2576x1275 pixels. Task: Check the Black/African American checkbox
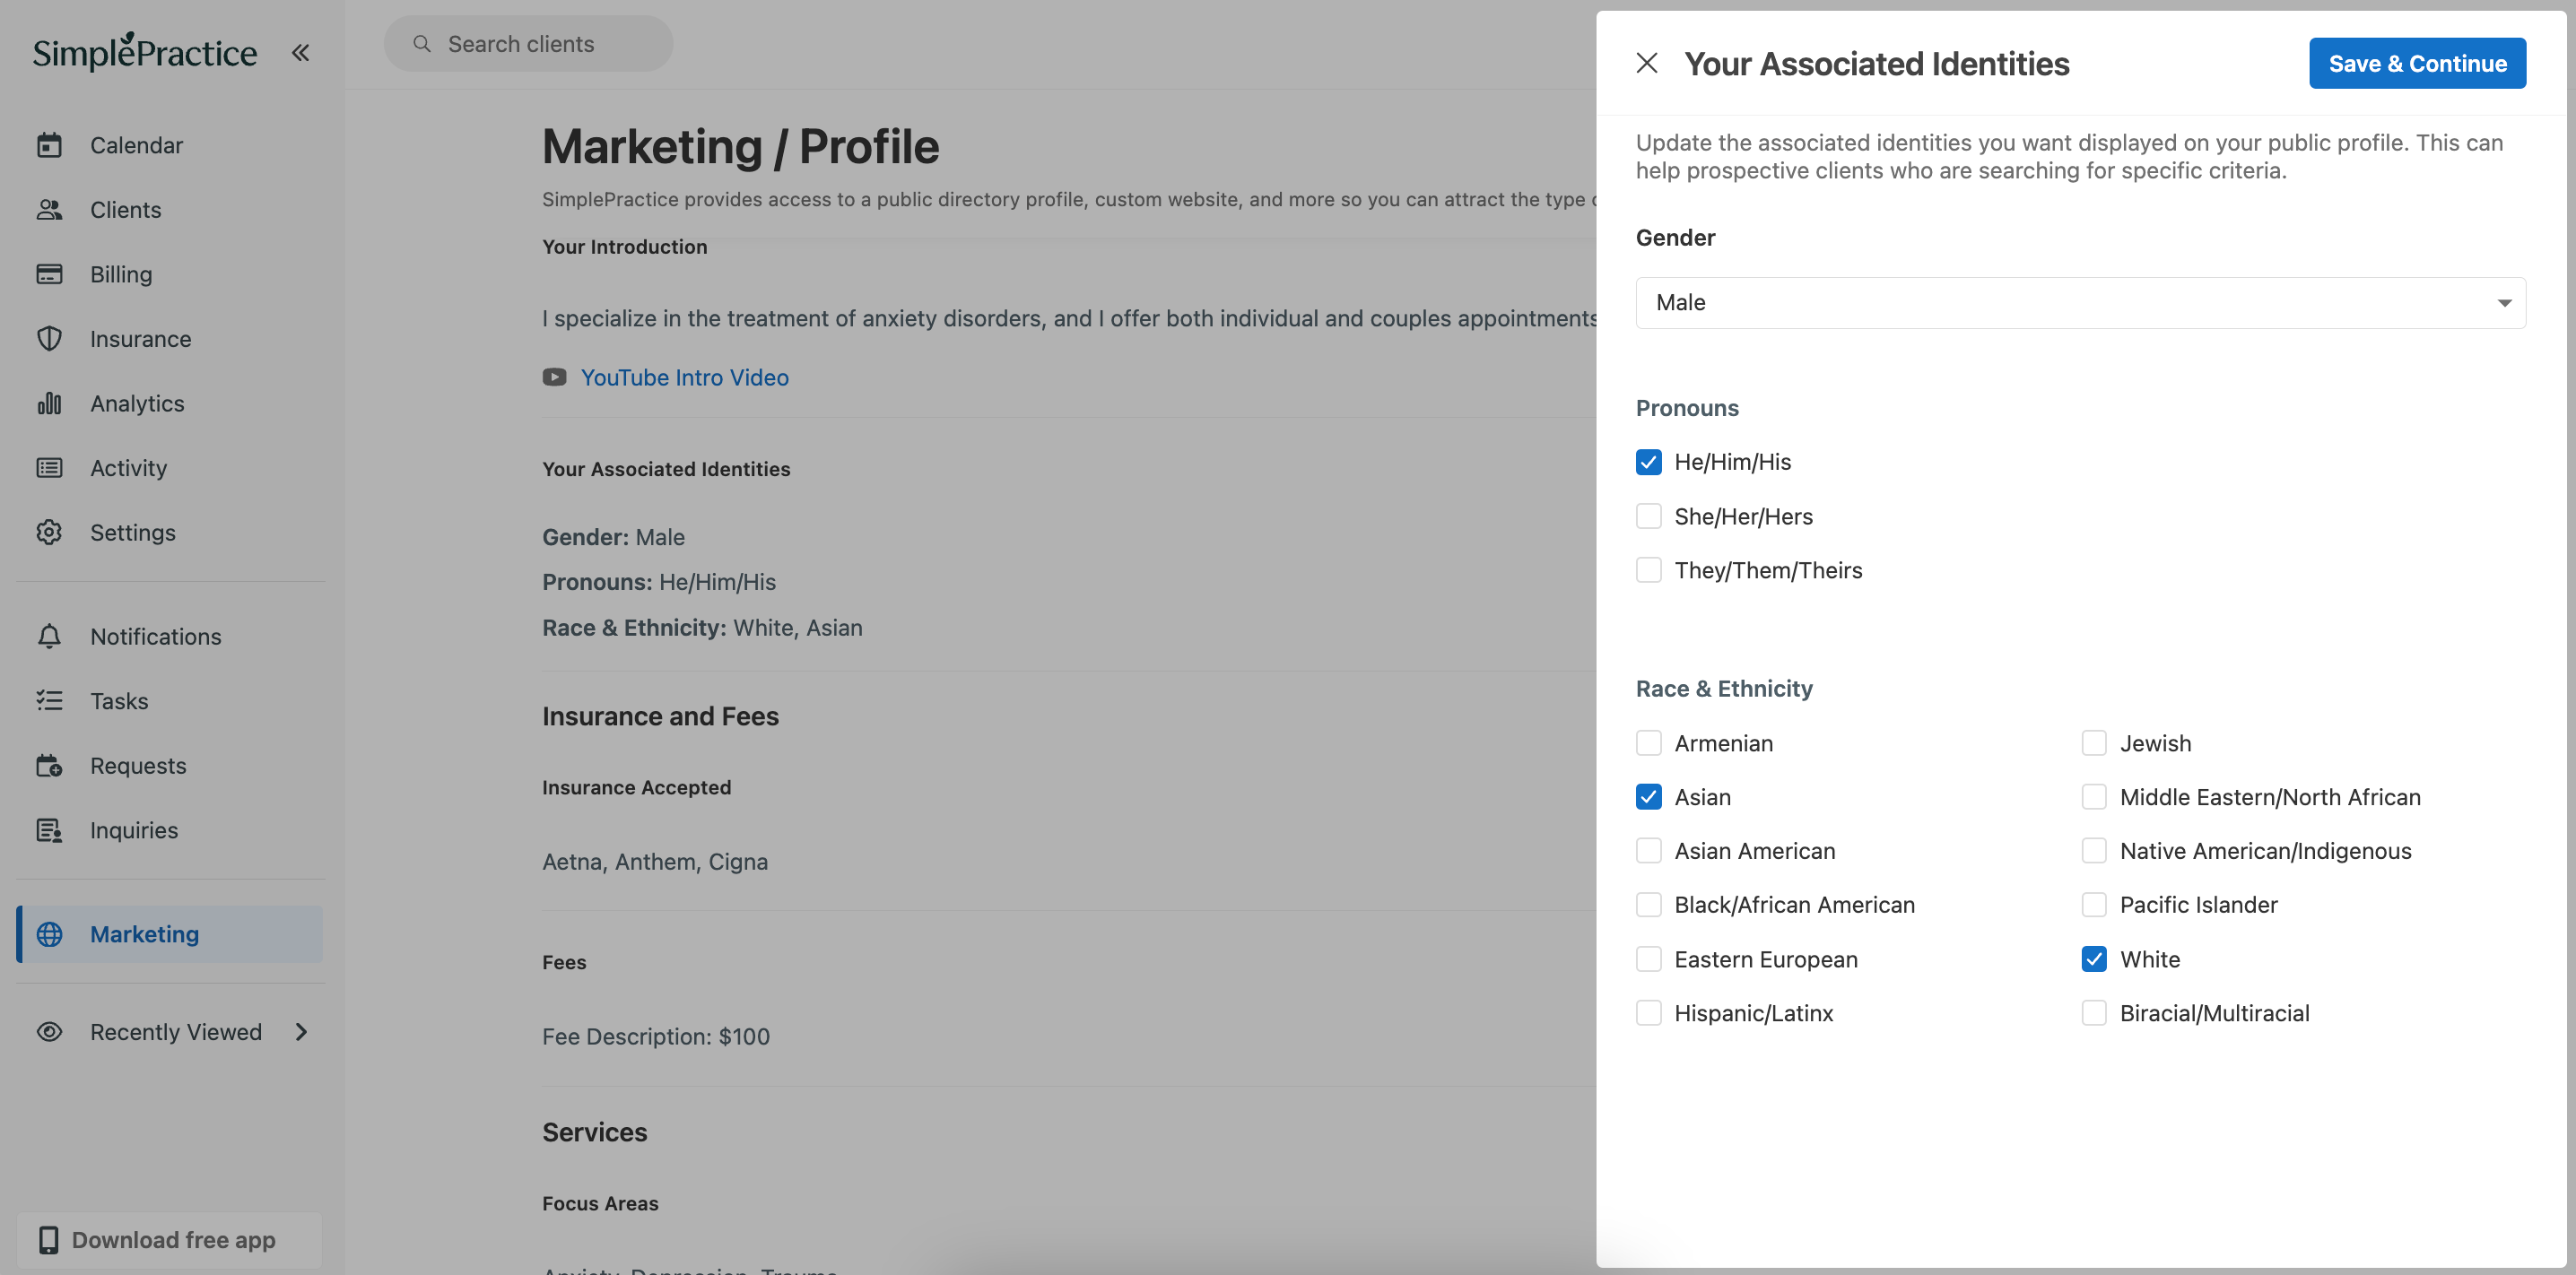[x=1649, y=905]
